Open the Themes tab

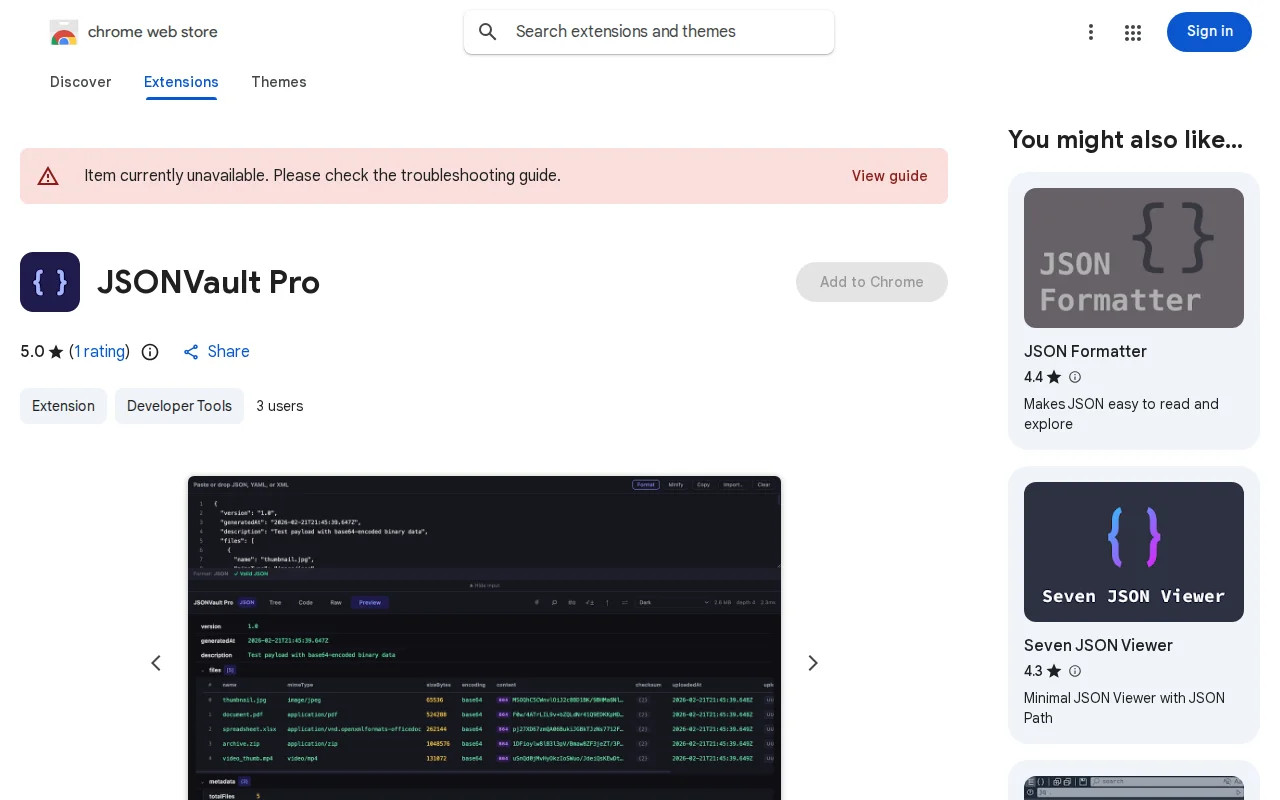coord(279,82)
